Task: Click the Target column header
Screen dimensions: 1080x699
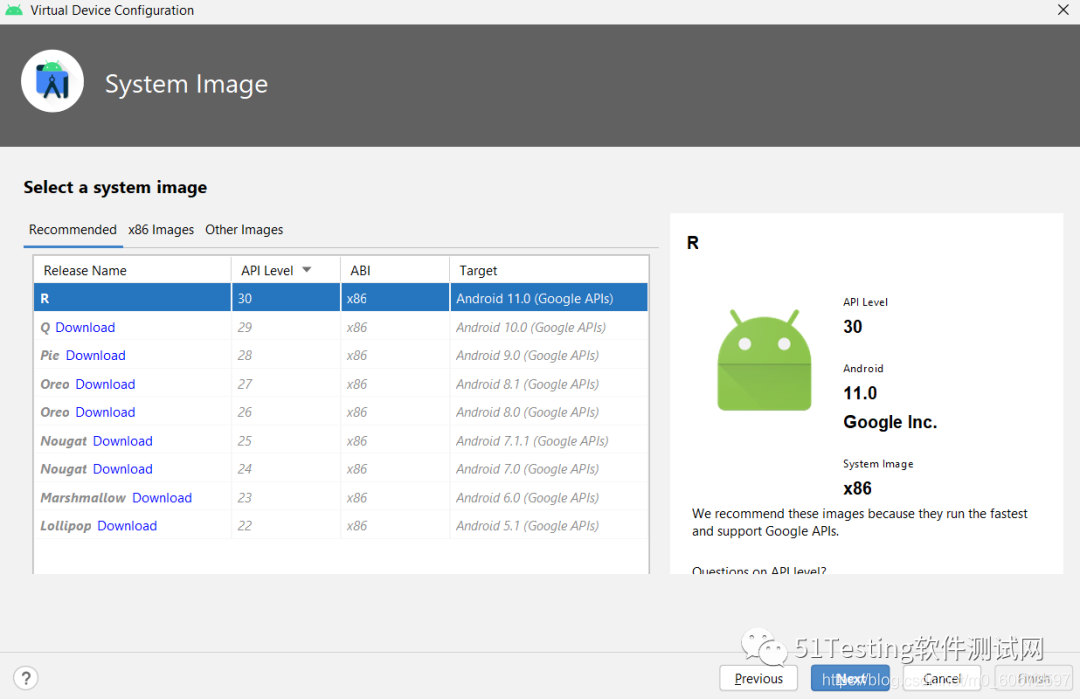Action: (549, 270)
